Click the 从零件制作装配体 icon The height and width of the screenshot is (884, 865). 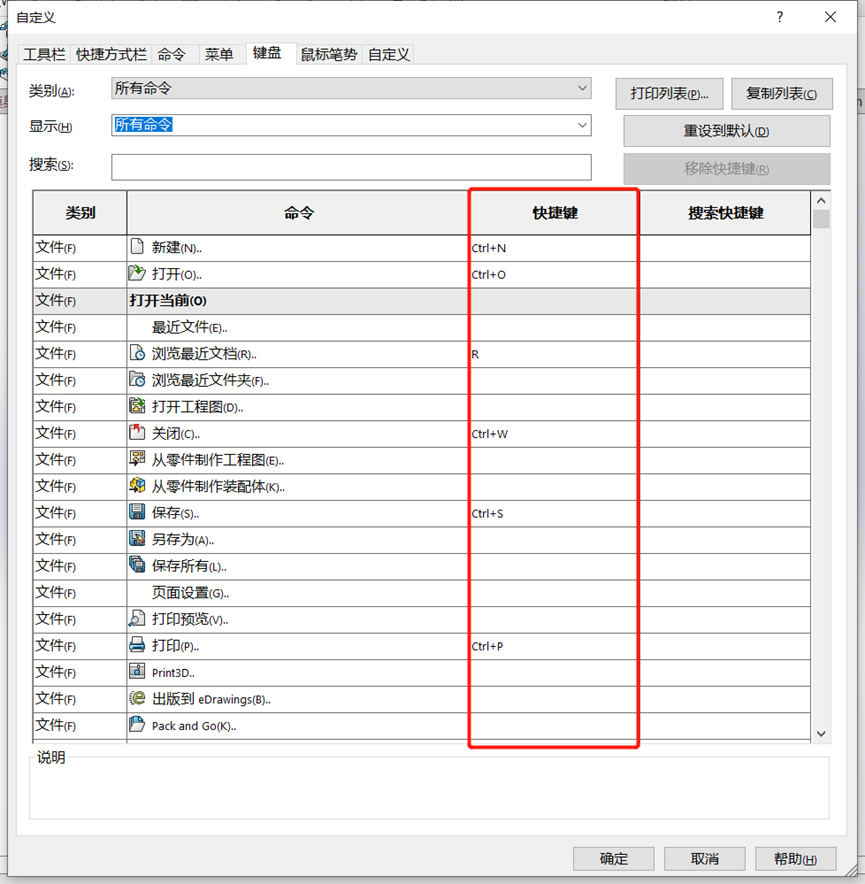coord(137,485)
